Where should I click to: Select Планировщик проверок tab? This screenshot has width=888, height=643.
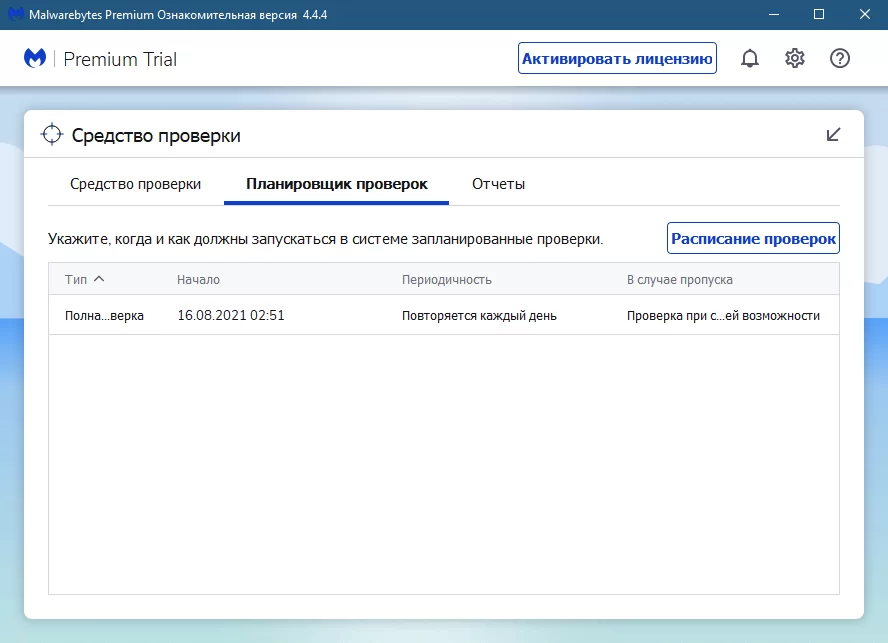(336, 184)
